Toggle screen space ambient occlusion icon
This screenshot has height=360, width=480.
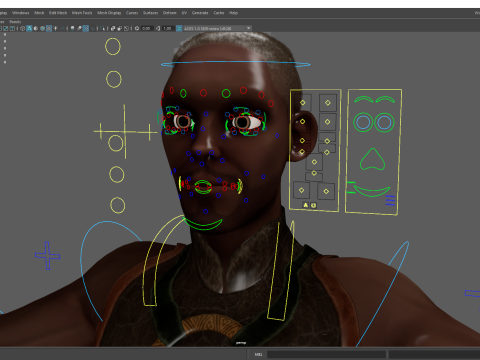pyautogui.click(x=72, y=28)
